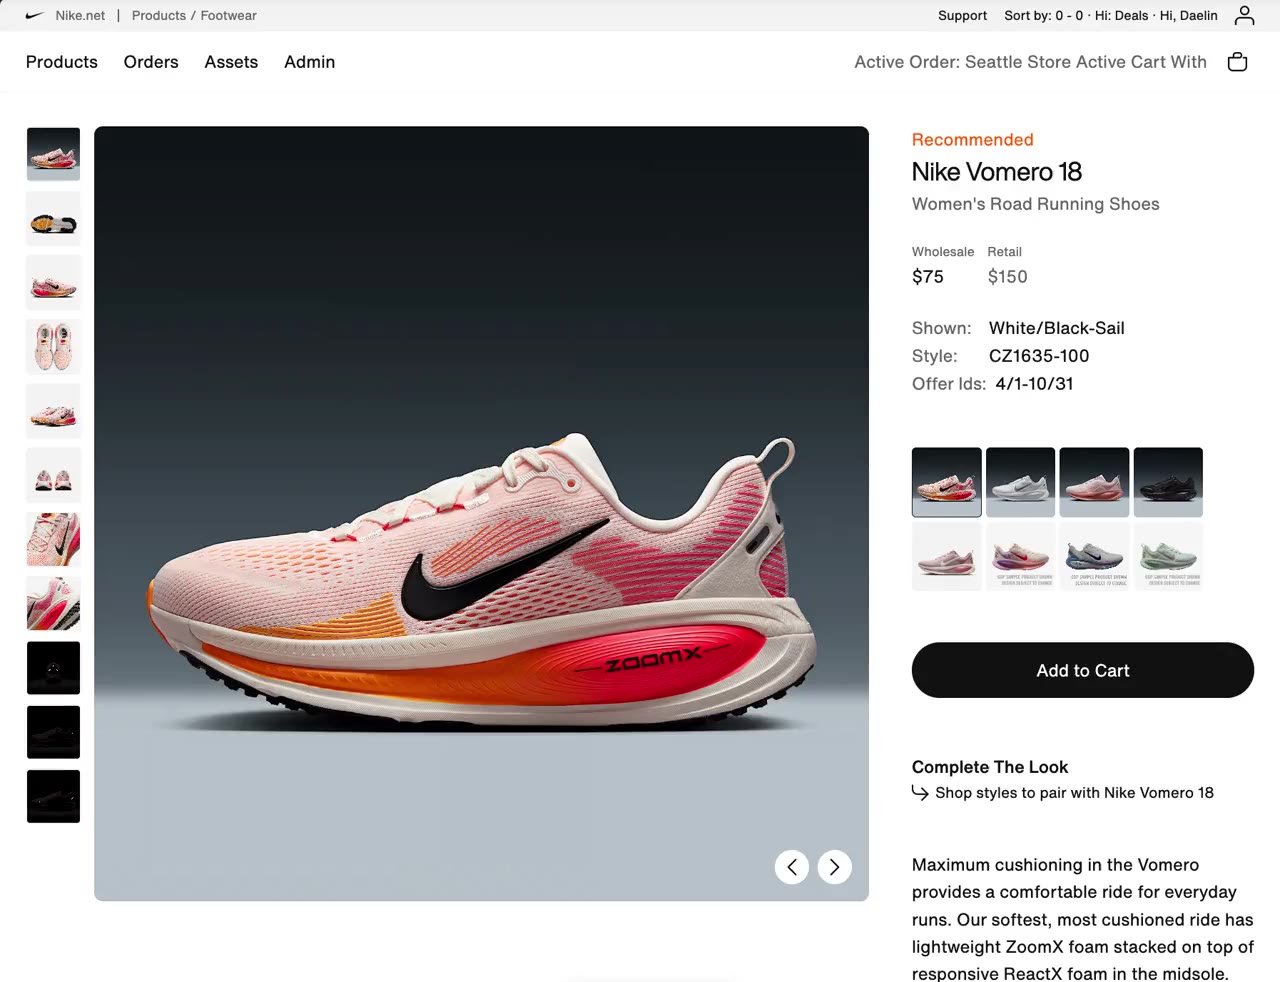The image size is (1280, 982).
Task: Open the shopping cart bag icon
Action: coord(1237,62)
